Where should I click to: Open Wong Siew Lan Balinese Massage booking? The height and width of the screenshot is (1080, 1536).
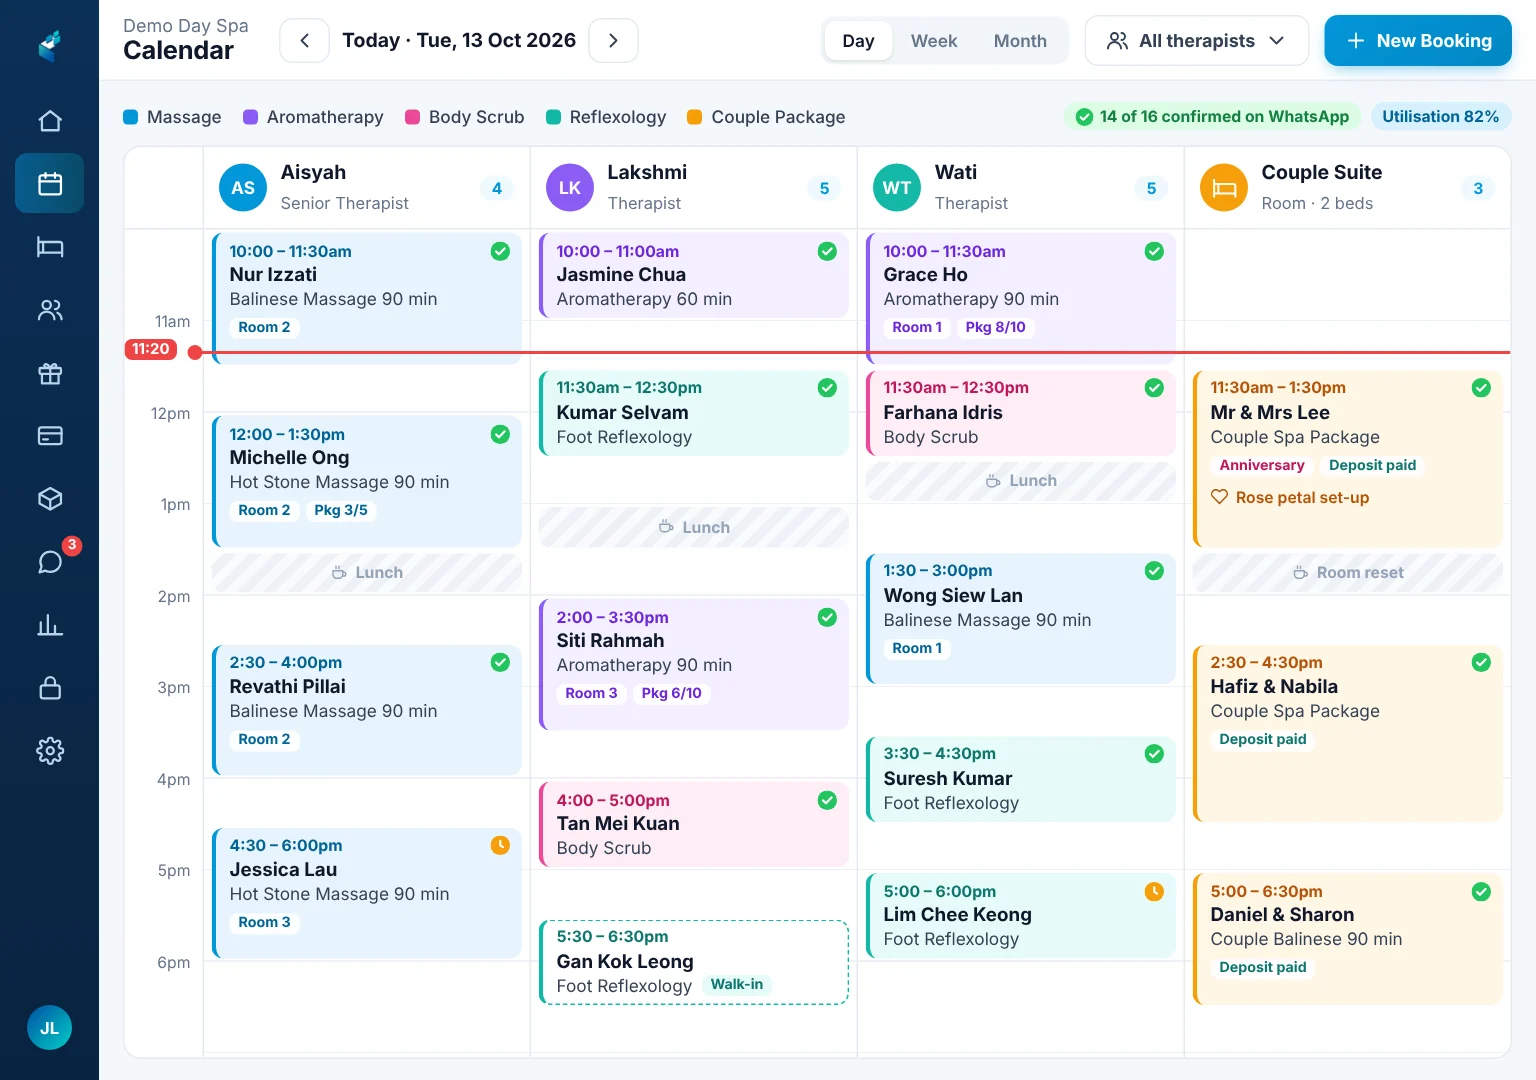[1021, 619]
